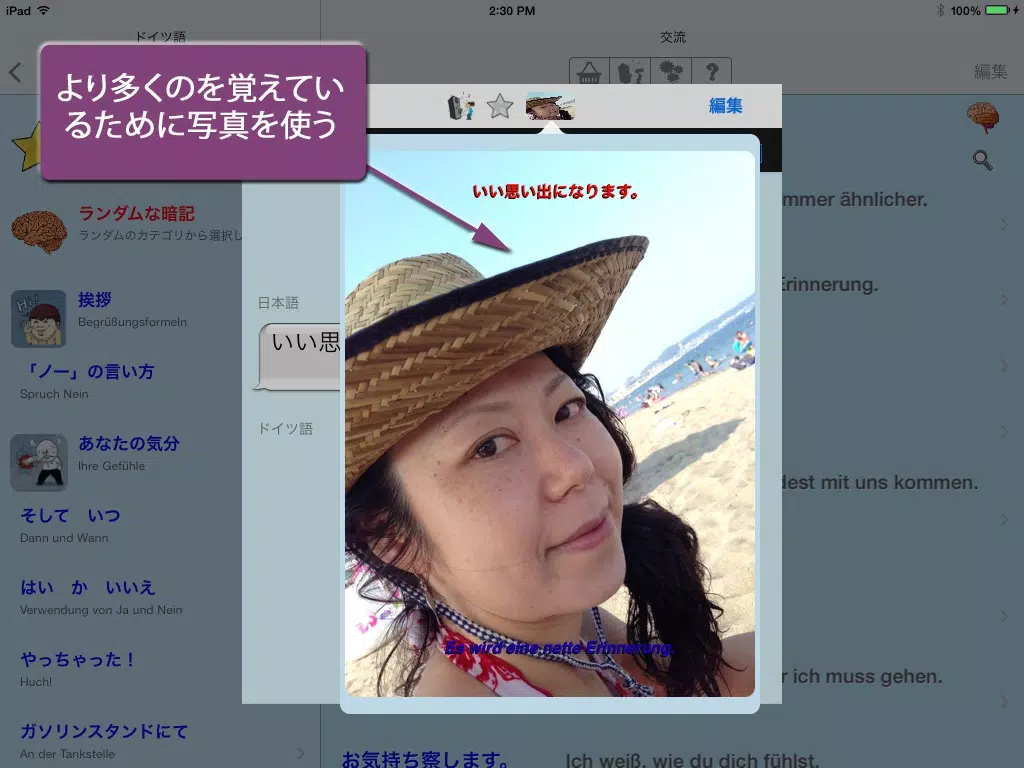Open the 挨拶 greetings category

point(95,300)
